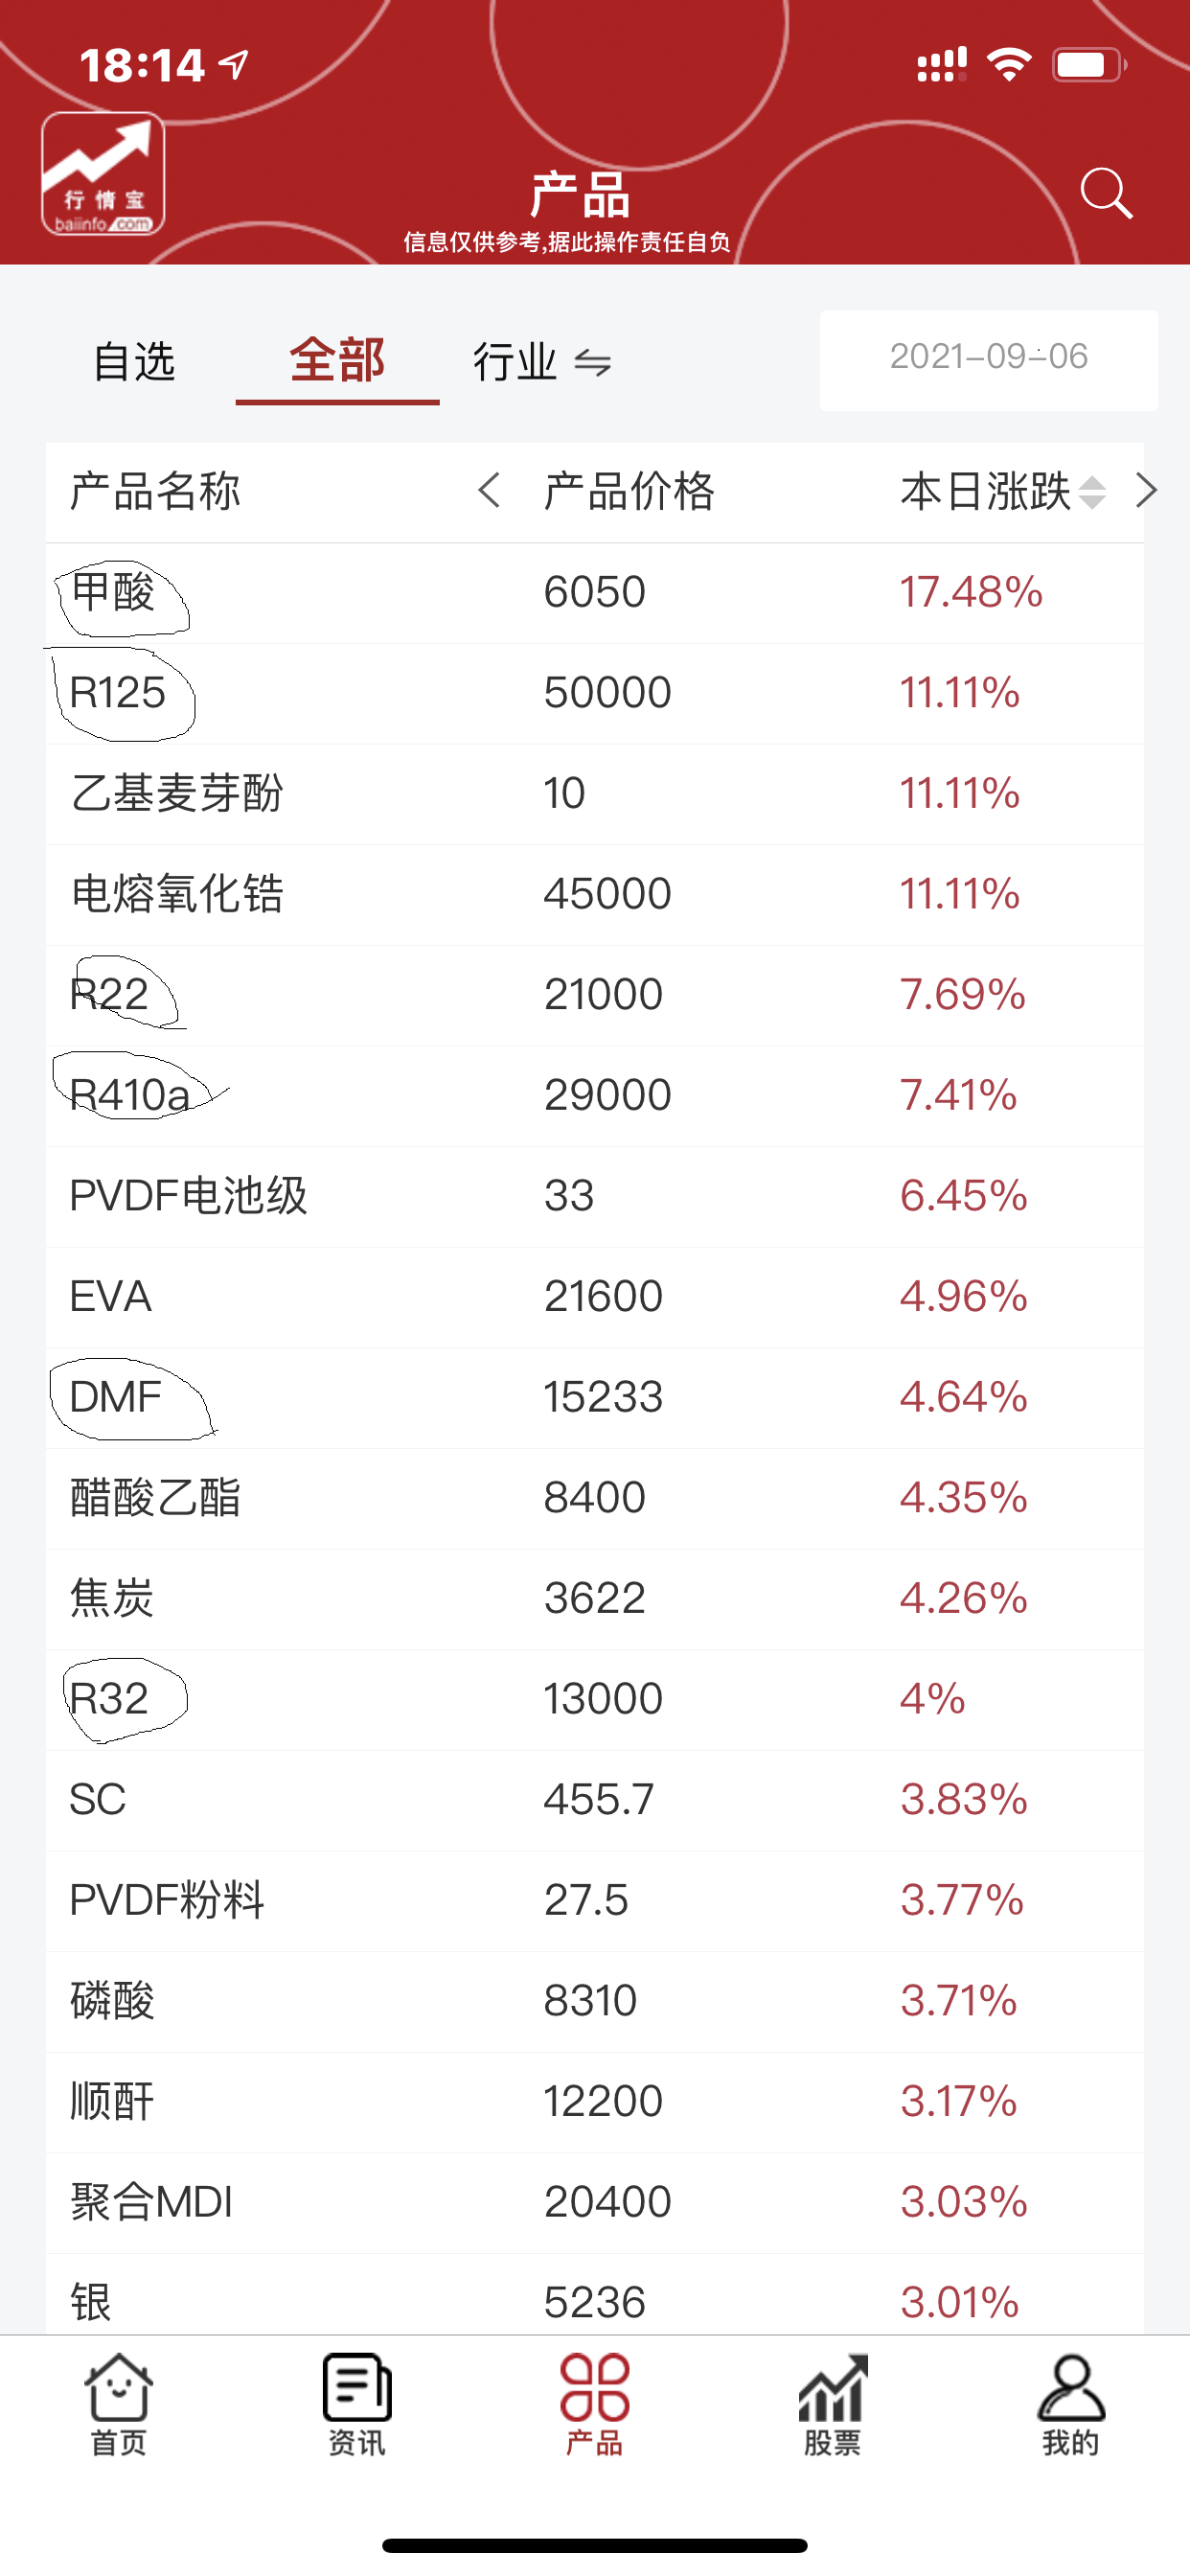Open the 乙基麦芽酚 product entry
This screenshot has width=1190, height=2576.
pyautogui.click(x=177, y=794)
